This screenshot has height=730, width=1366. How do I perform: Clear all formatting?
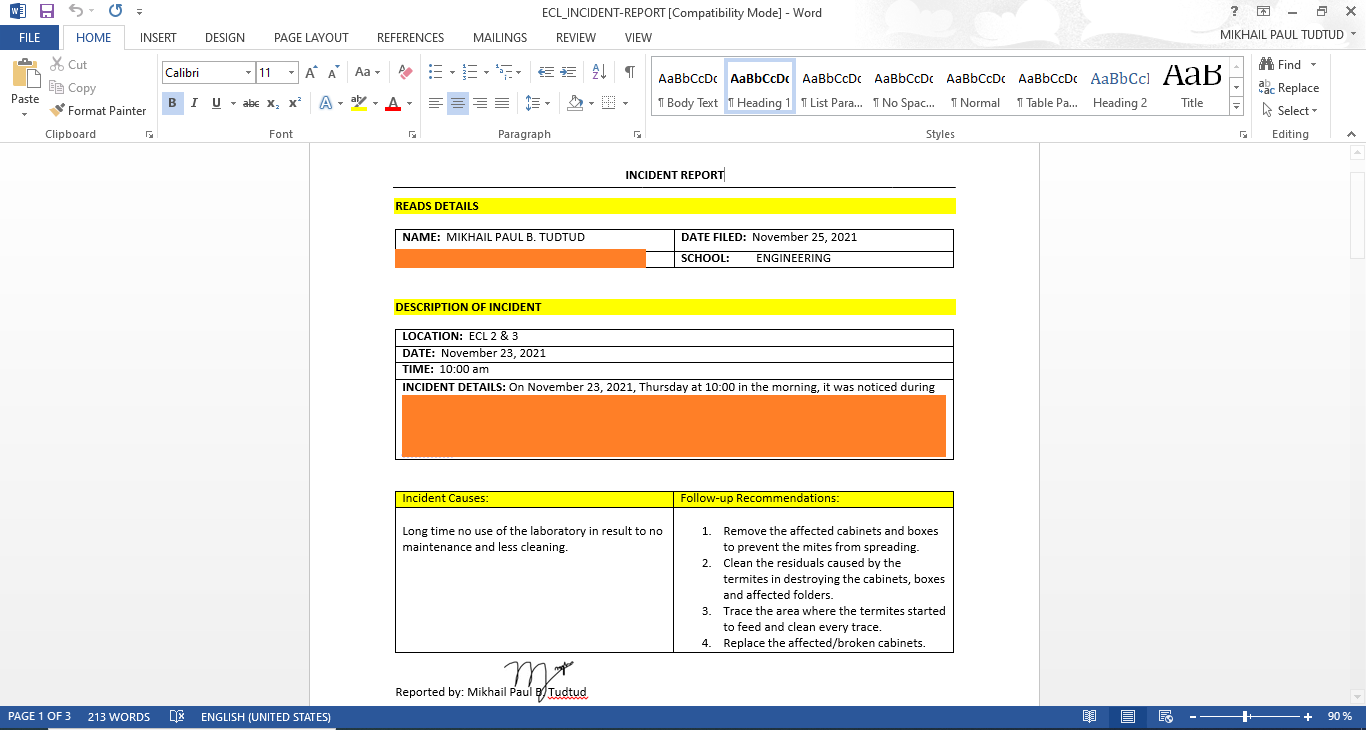click(405, 73)
